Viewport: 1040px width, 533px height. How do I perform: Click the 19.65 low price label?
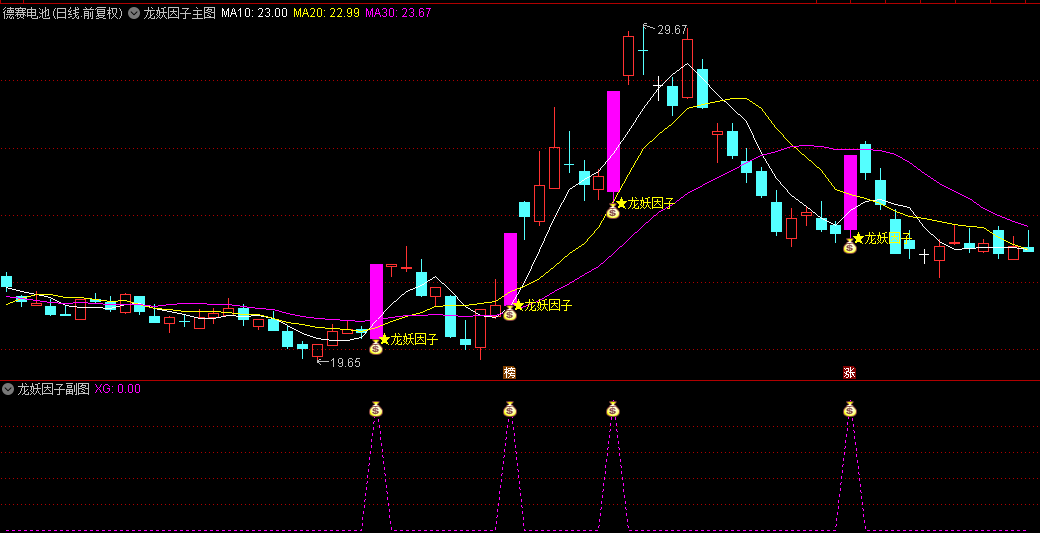point(346,363)
